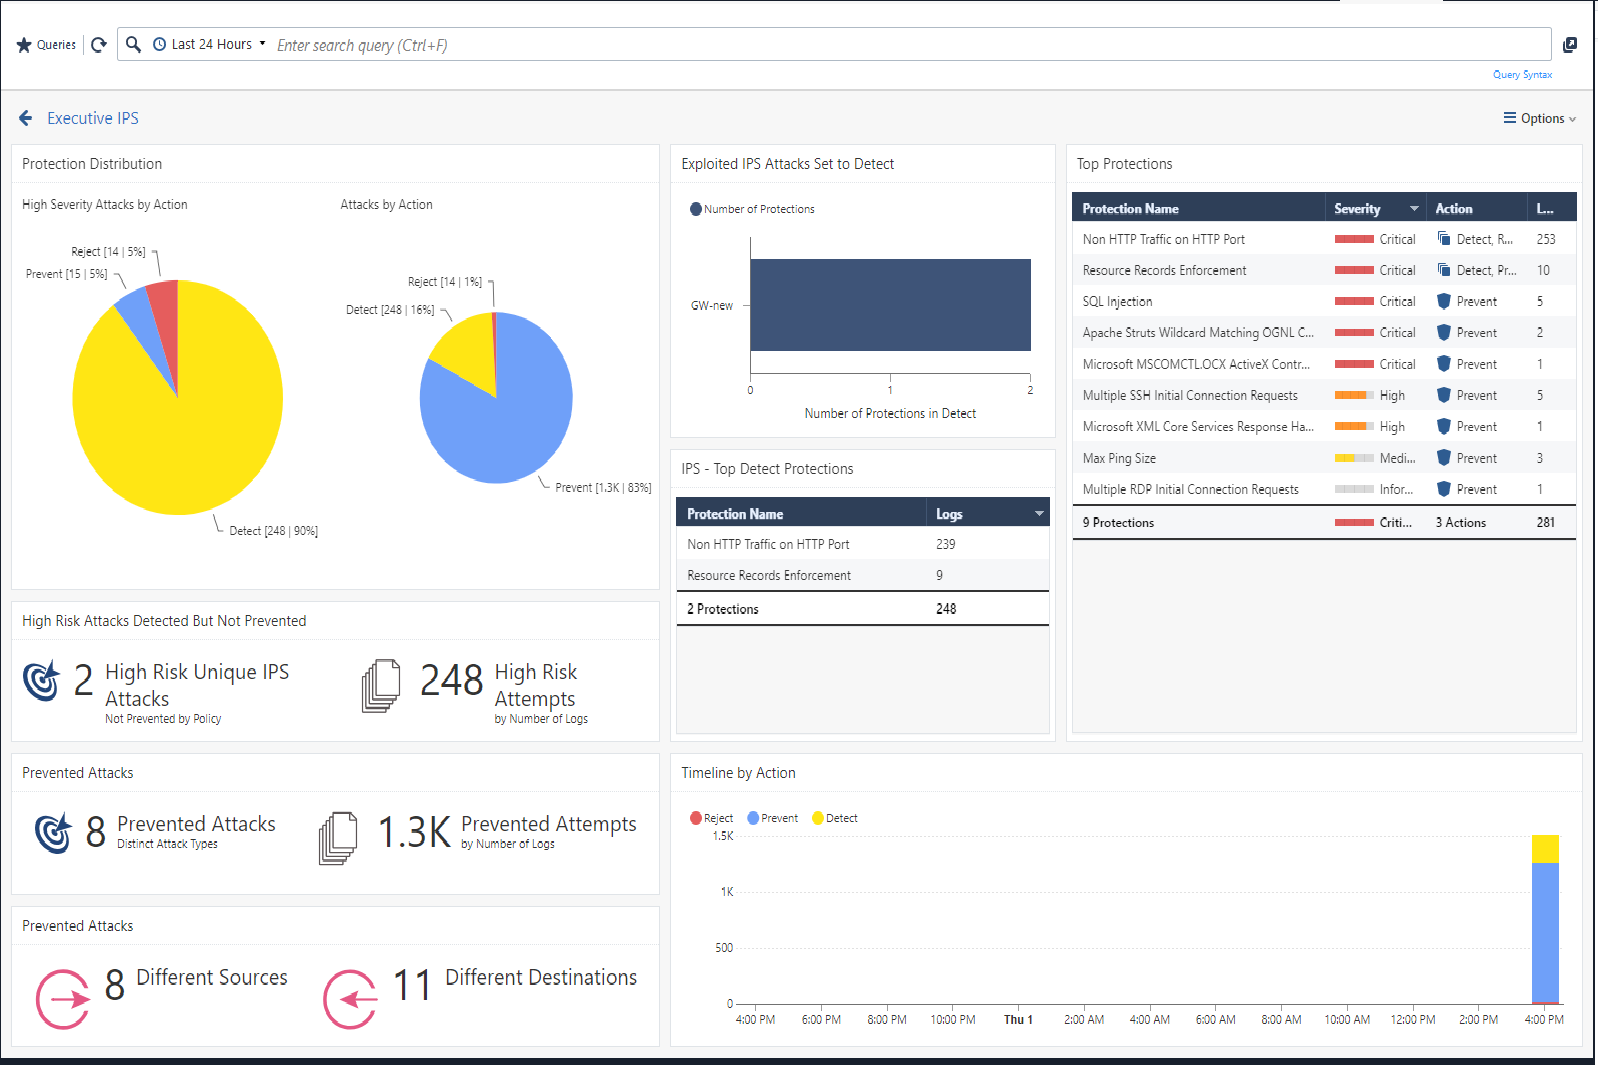Open the new window icon beside search bar
Viewport: 1598px width, 1068px height.
1570,45
